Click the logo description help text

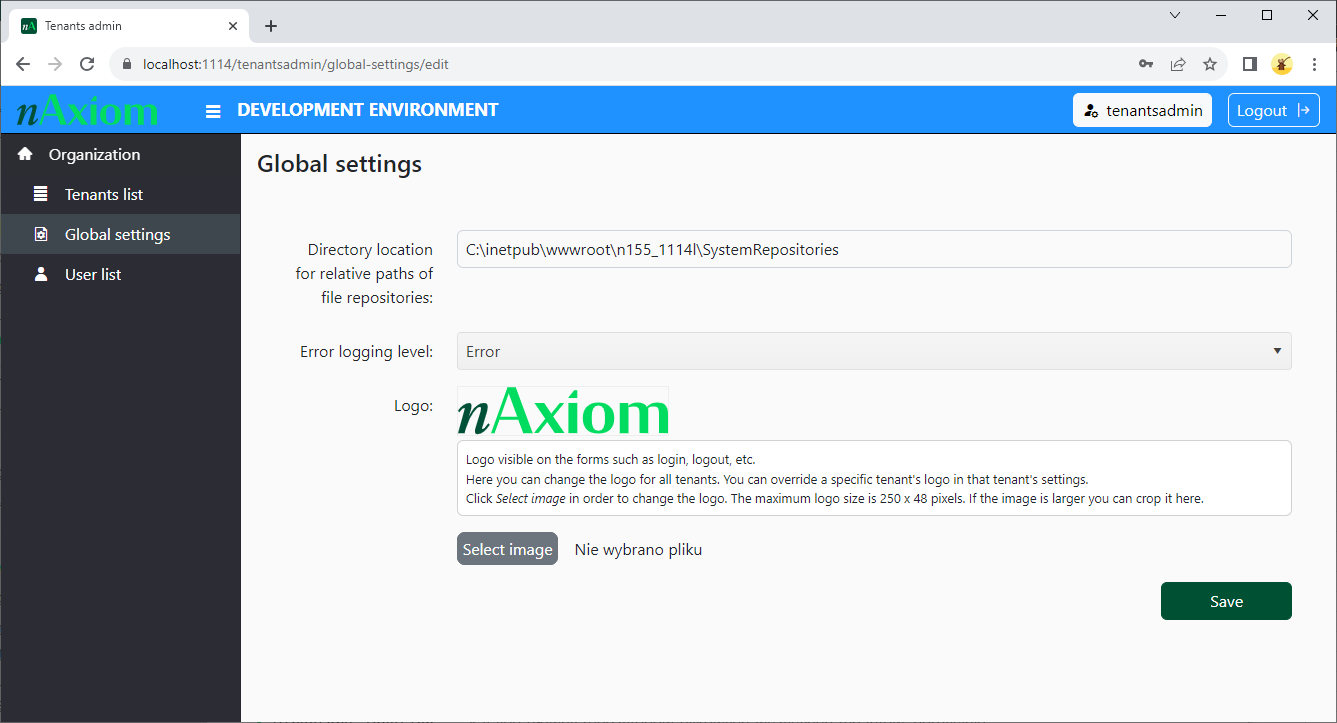[x=874, y=478]
